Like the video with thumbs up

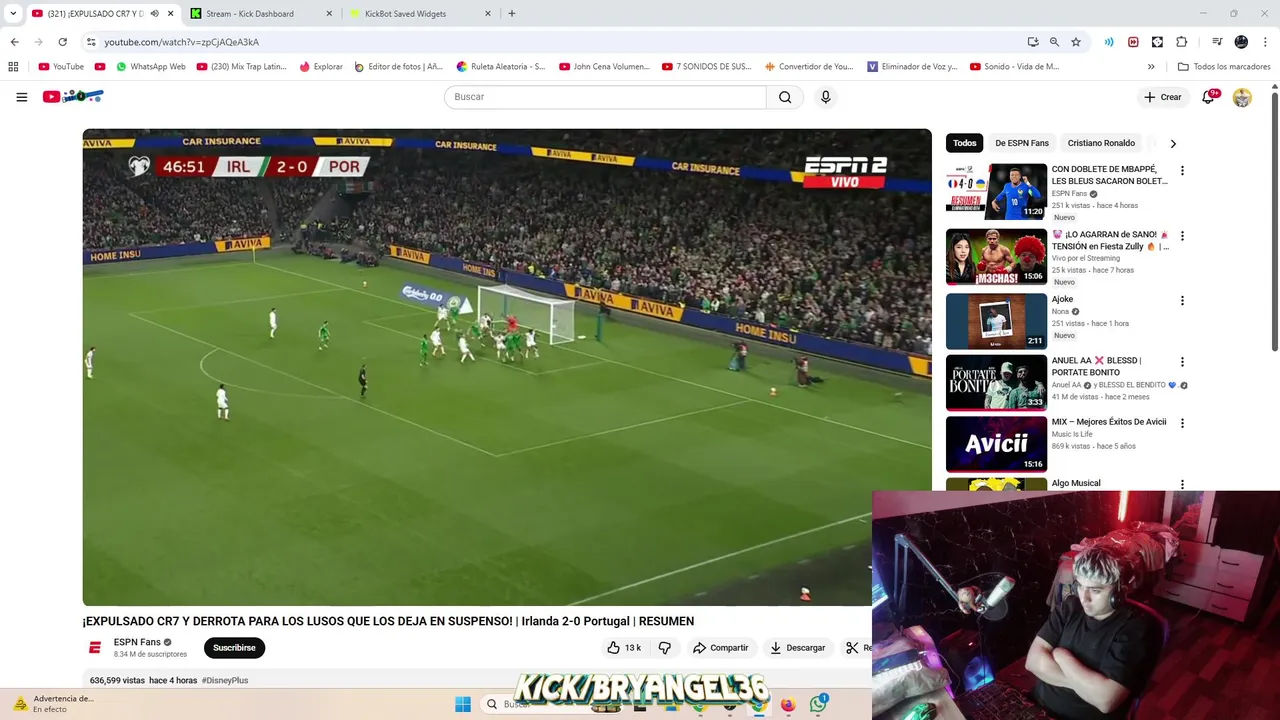point(624,648)
